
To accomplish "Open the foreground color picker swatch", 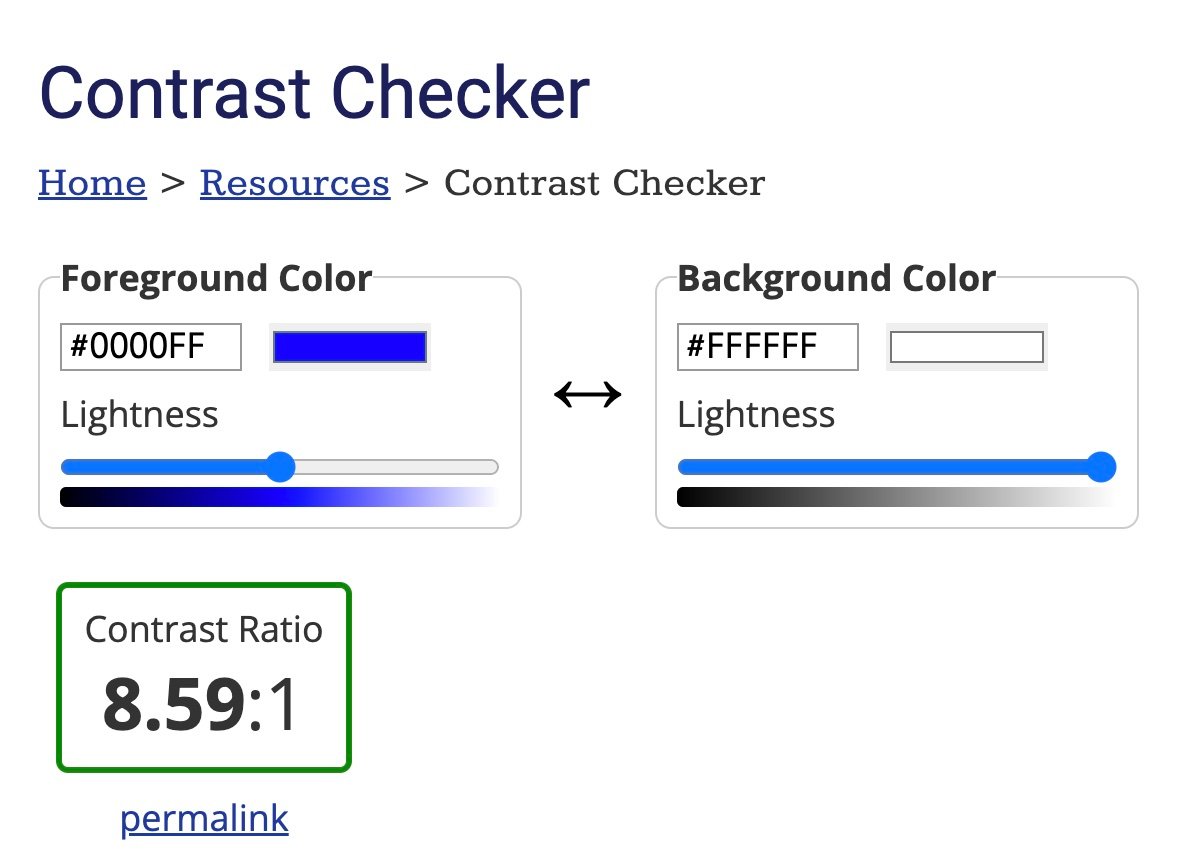I will [351, 345].
